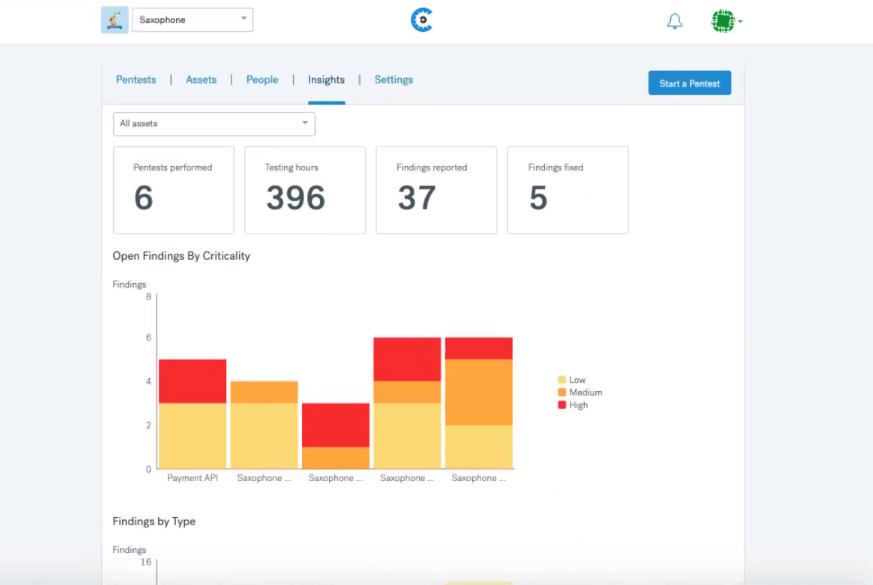This screenshot has height=585, width=873.
Task: Expand the user account menu arrow
Action: coord(740,22)
